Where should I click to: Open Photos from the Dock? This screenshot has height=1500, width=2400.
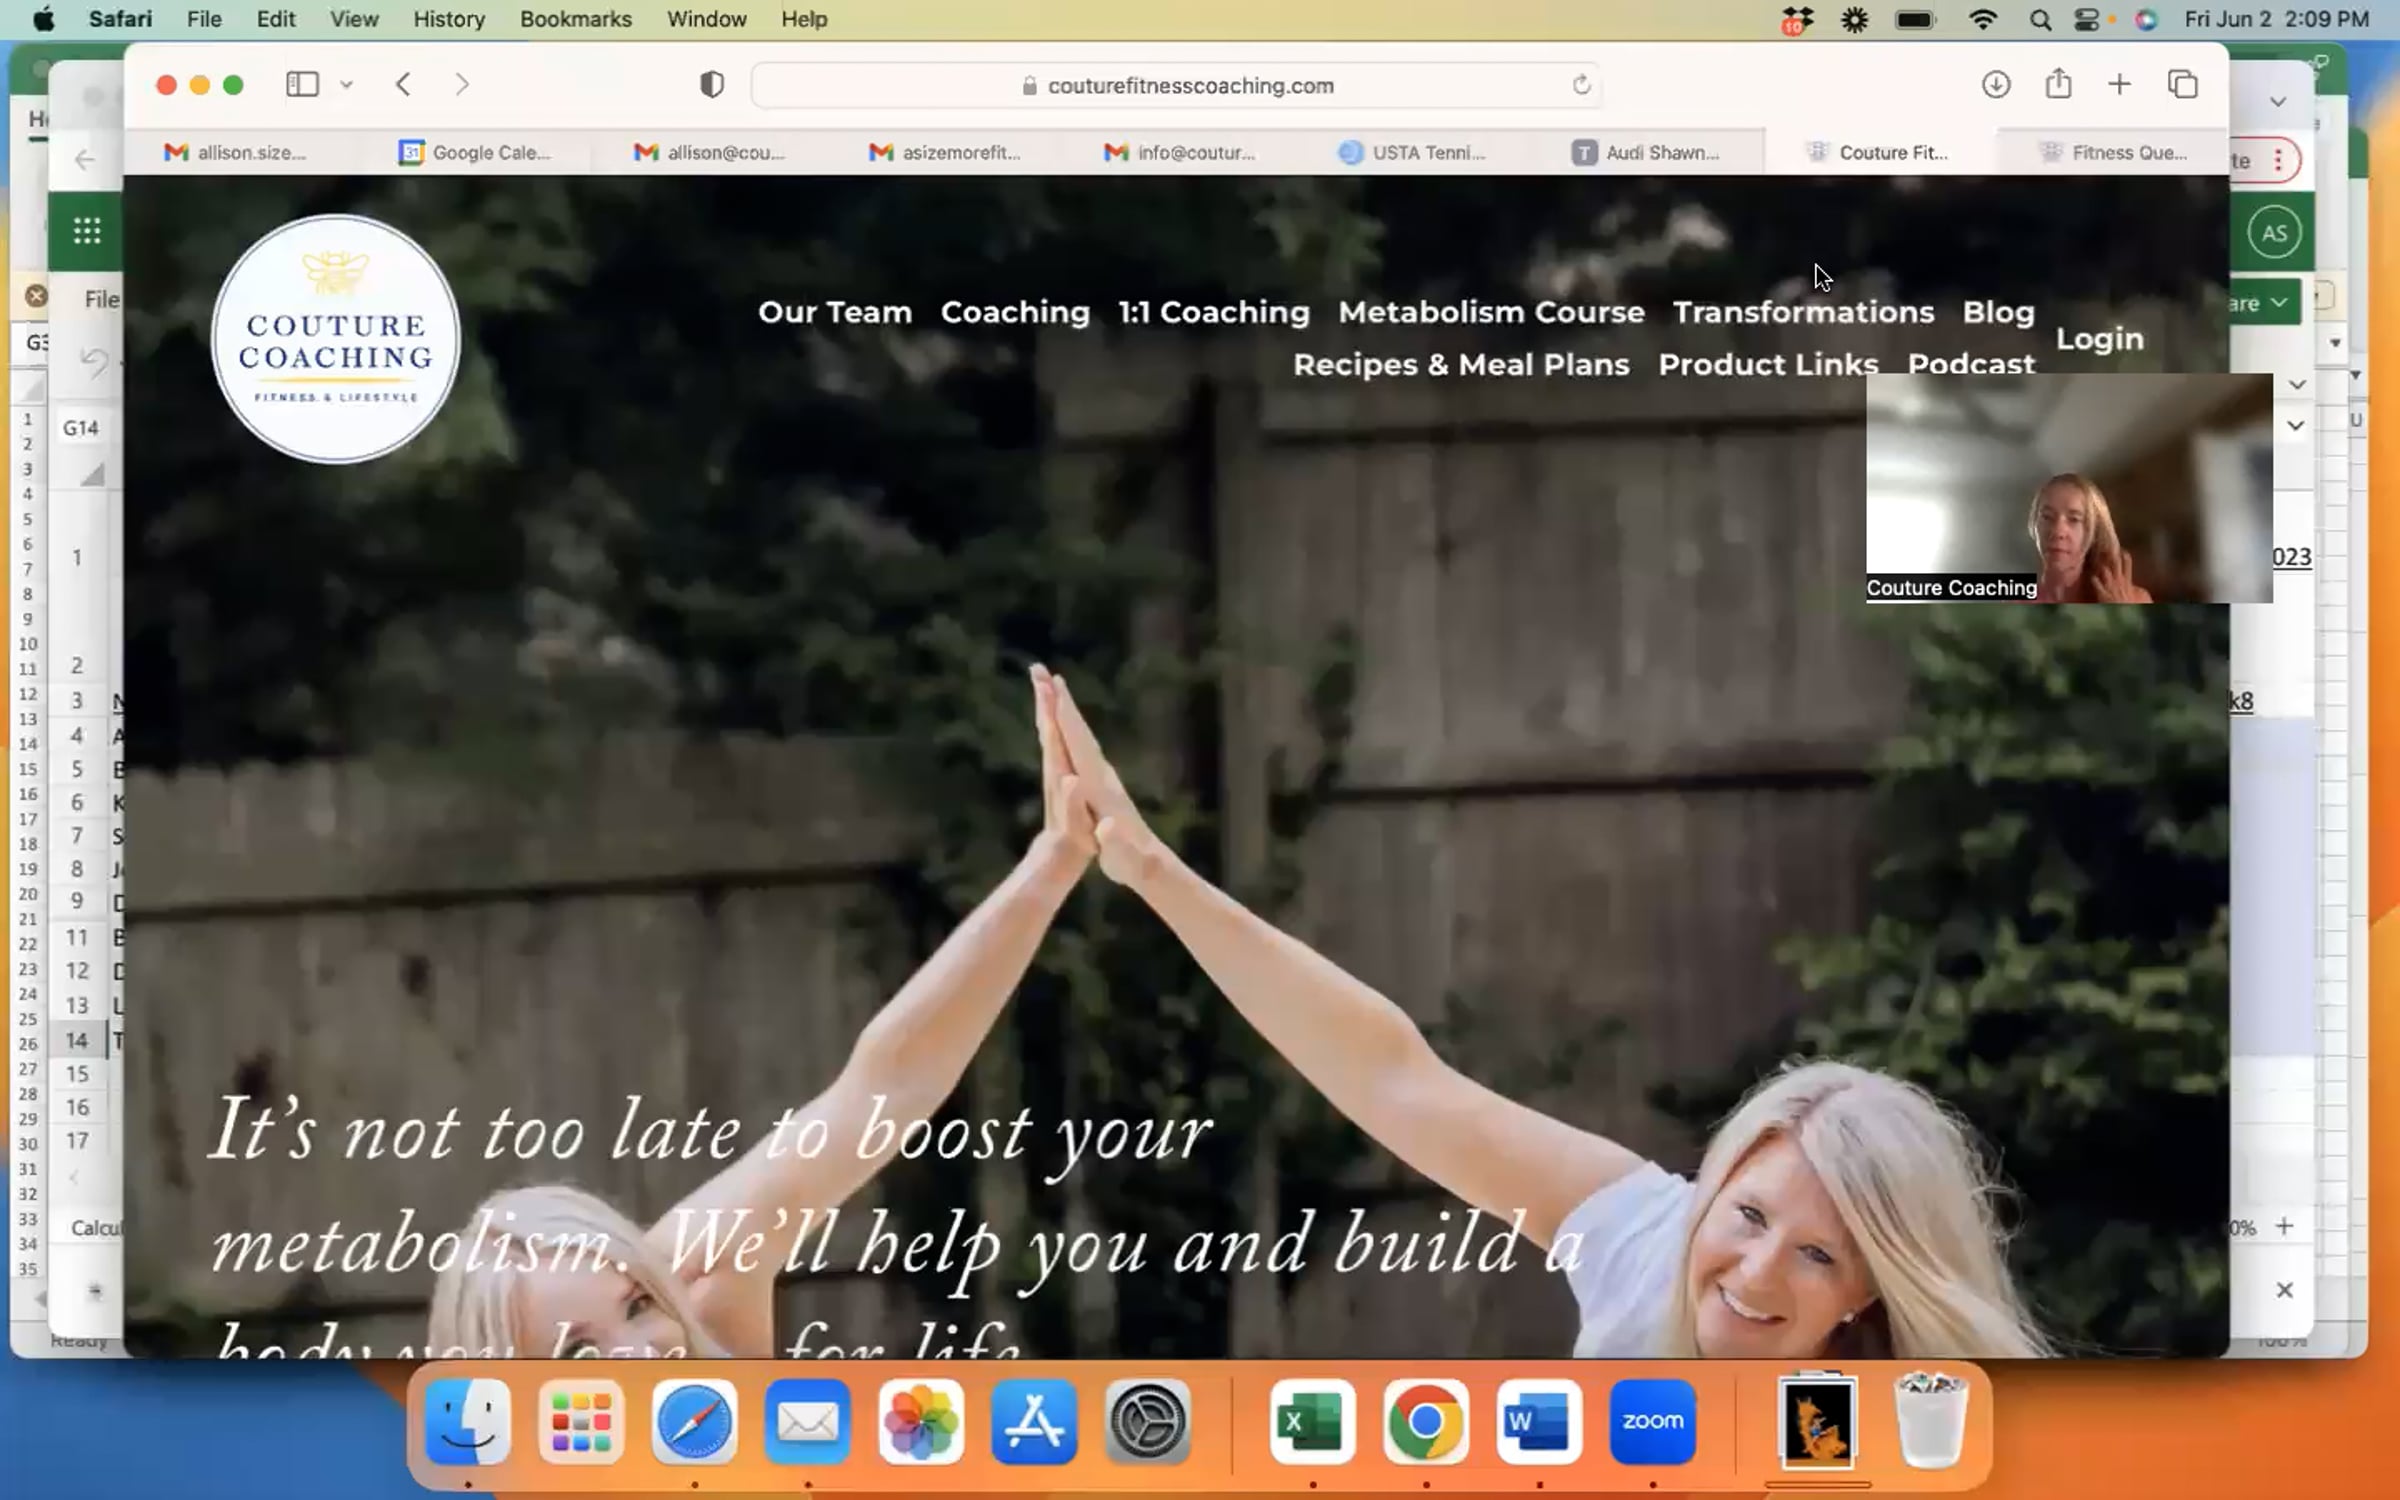(x=921, y=1421)
